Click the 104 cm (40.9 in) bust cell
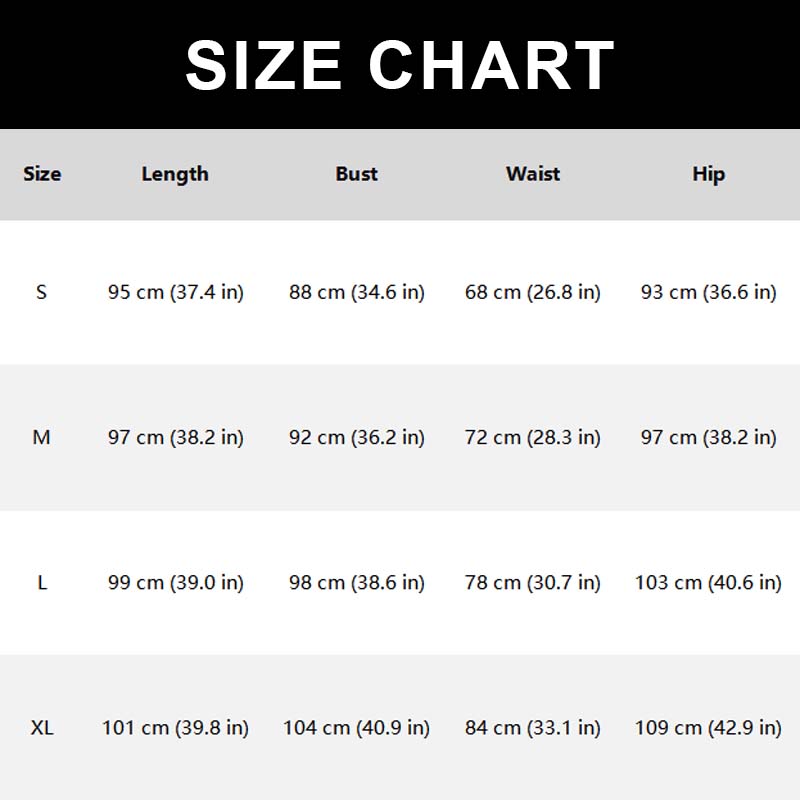This screenshot has width=800, height=800. 357,727
